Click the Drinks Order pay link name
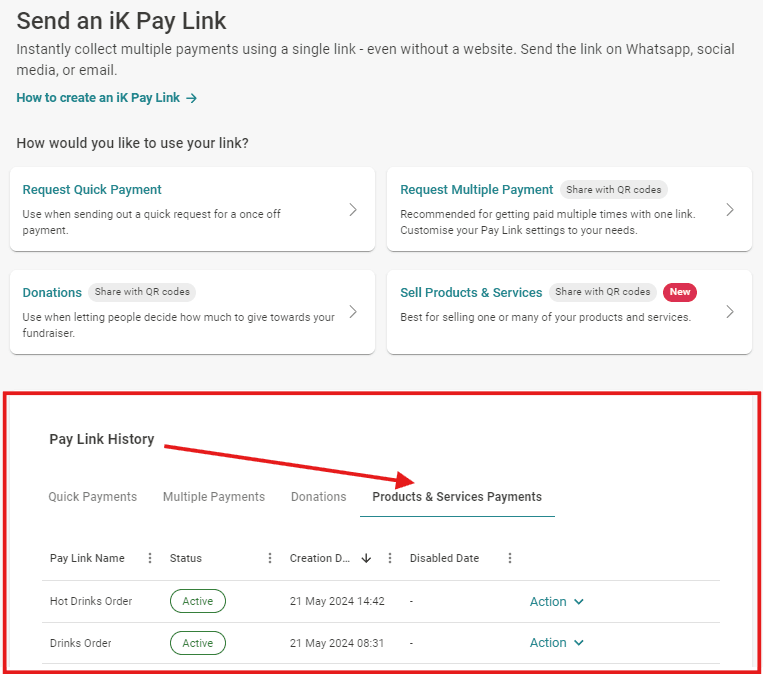This screenshot has height=674, width=763. tap(81, 643)
